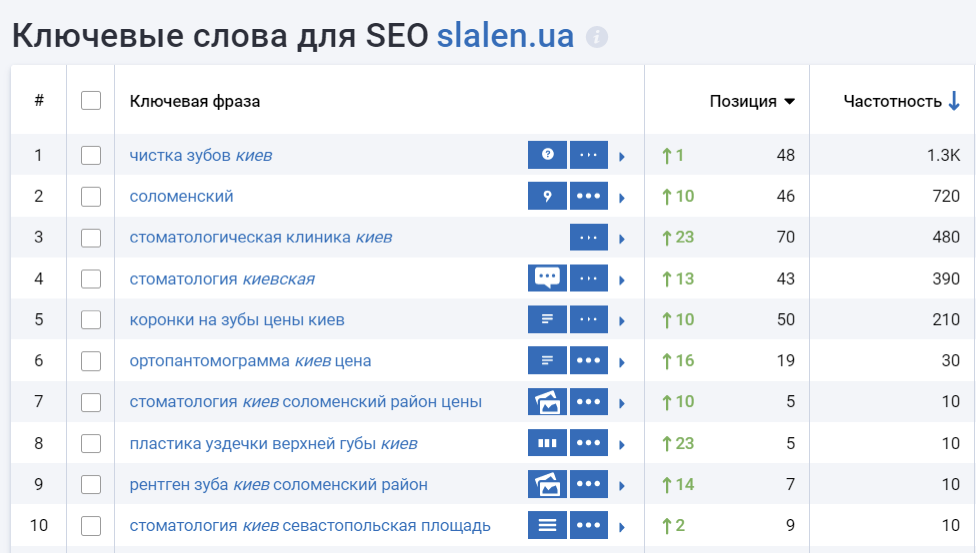Expand arrow for соломенский row
976x553 pixels.
pyautogui.click(x=622, y=197)
